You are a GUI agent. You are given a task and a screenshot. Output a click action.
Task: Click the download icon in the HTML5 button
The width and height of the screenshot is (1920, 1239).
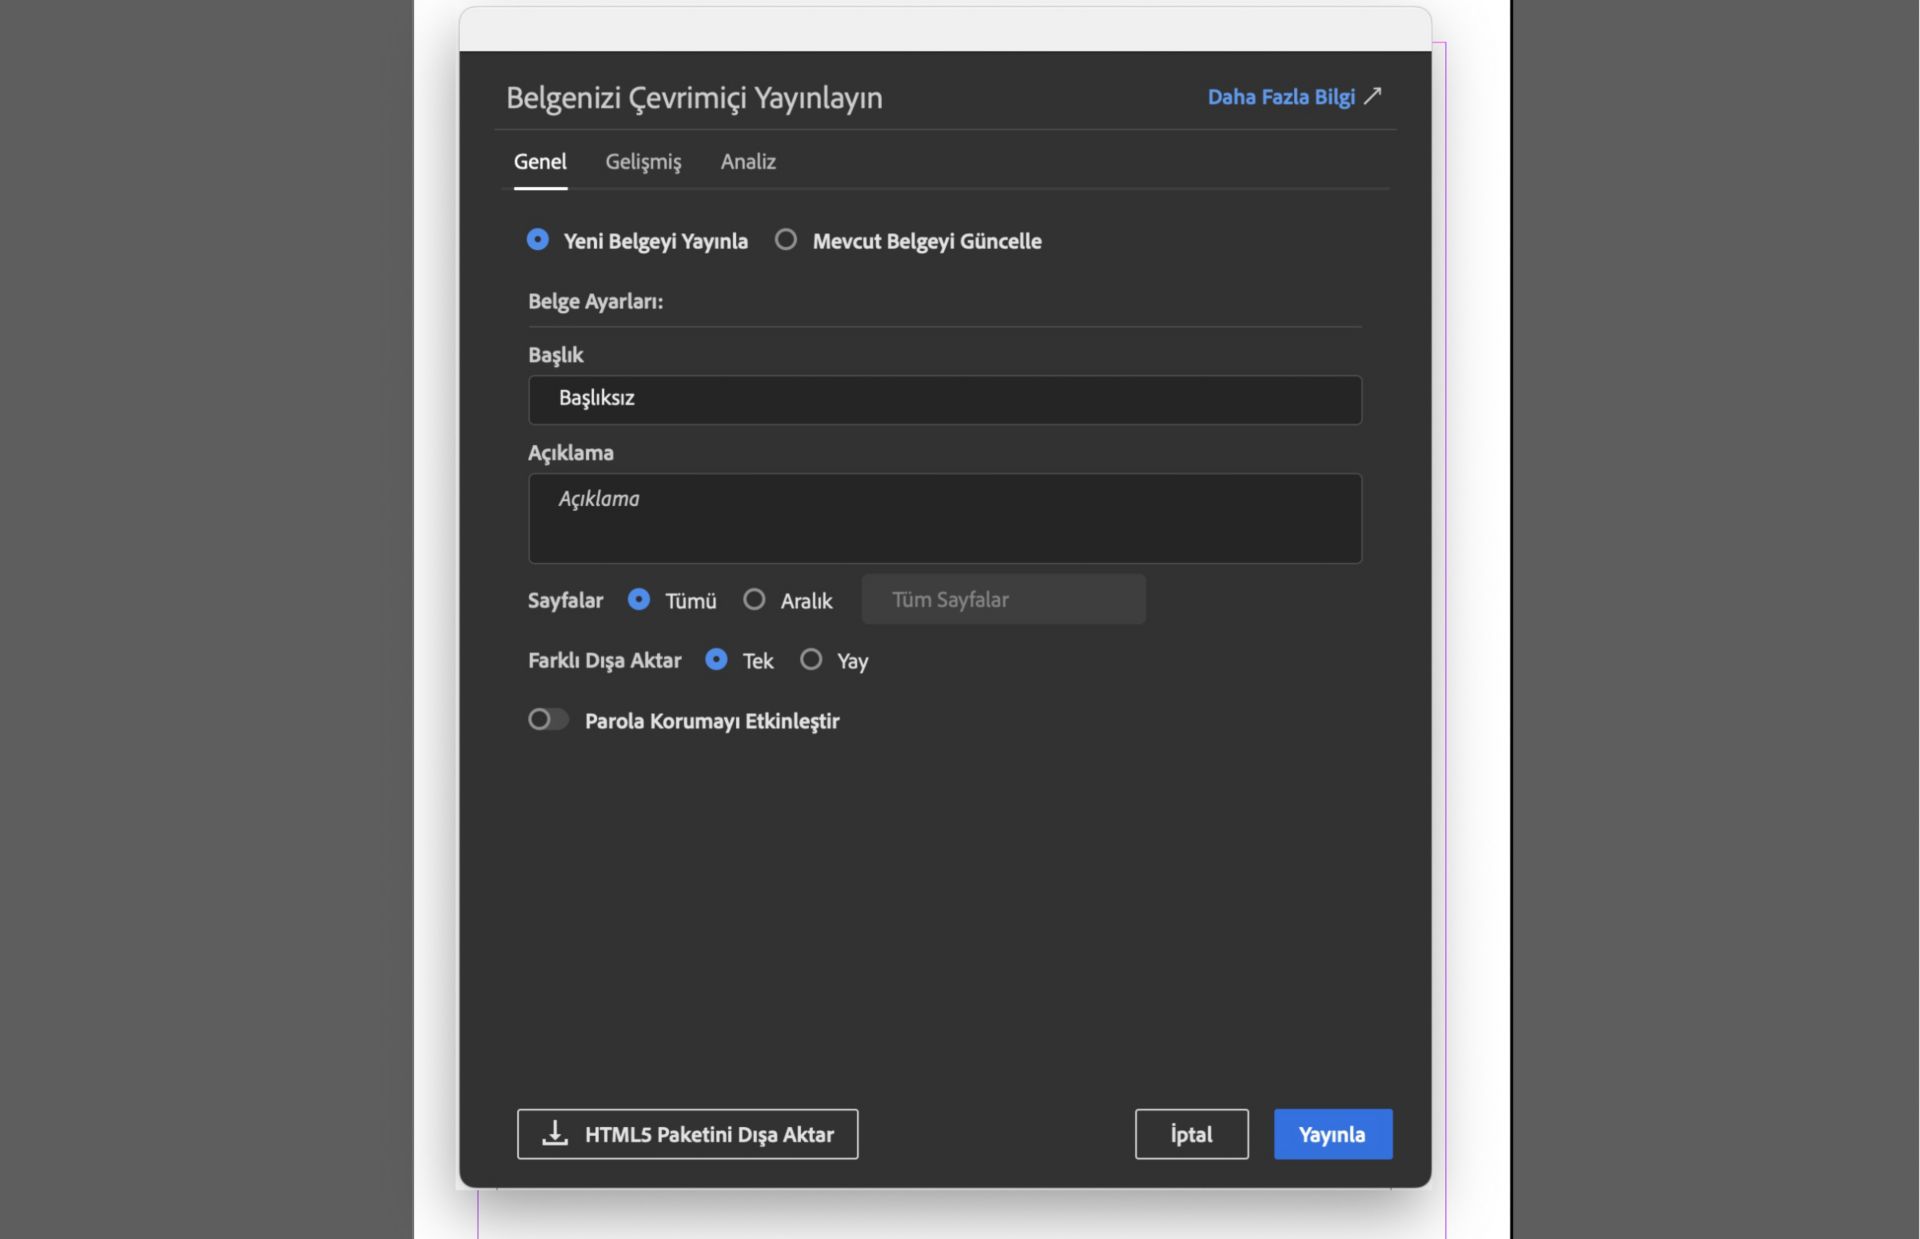coord(555,1133)
